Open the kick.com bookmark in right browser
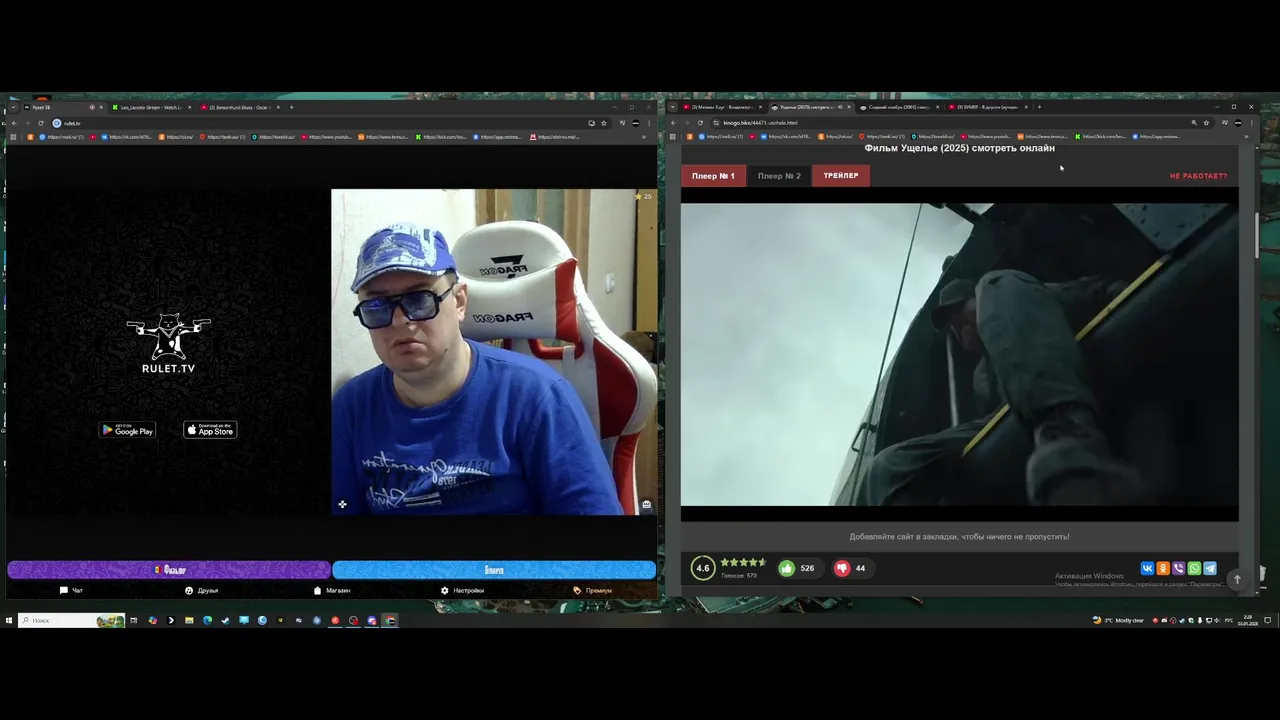Image resolution: width=1280 pixels, height=720 pixels. pyautogui.click(x=1100, y=137)
